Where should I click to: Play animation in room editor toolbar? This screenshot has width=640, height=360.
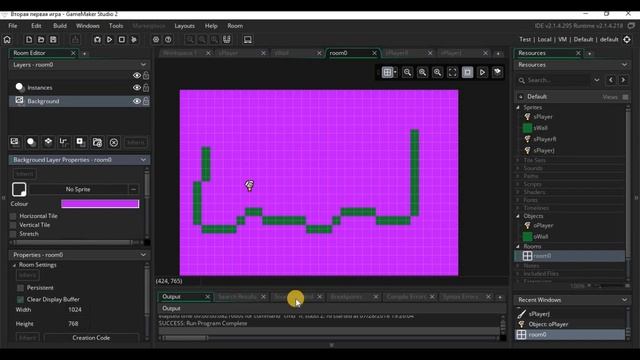(x=482, y=72)
